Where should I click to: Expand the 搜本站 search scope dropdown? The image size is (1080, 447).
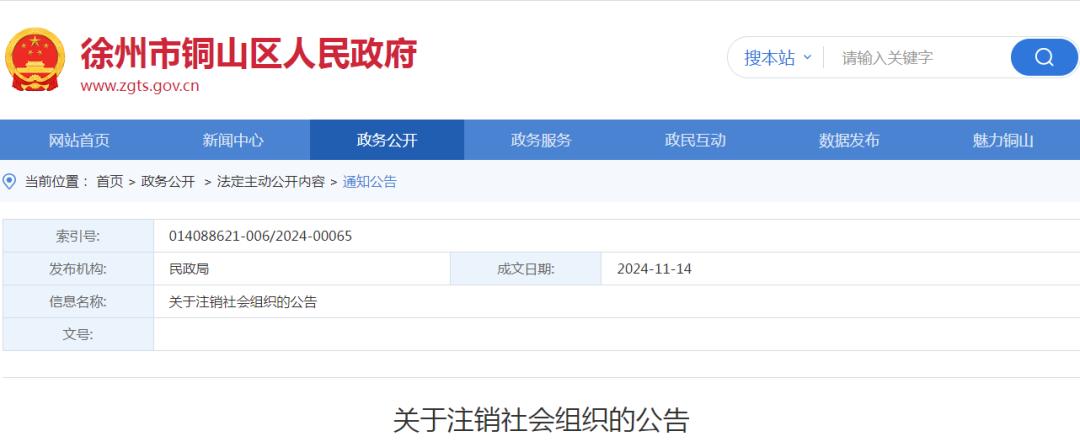(x=777, y=57)
